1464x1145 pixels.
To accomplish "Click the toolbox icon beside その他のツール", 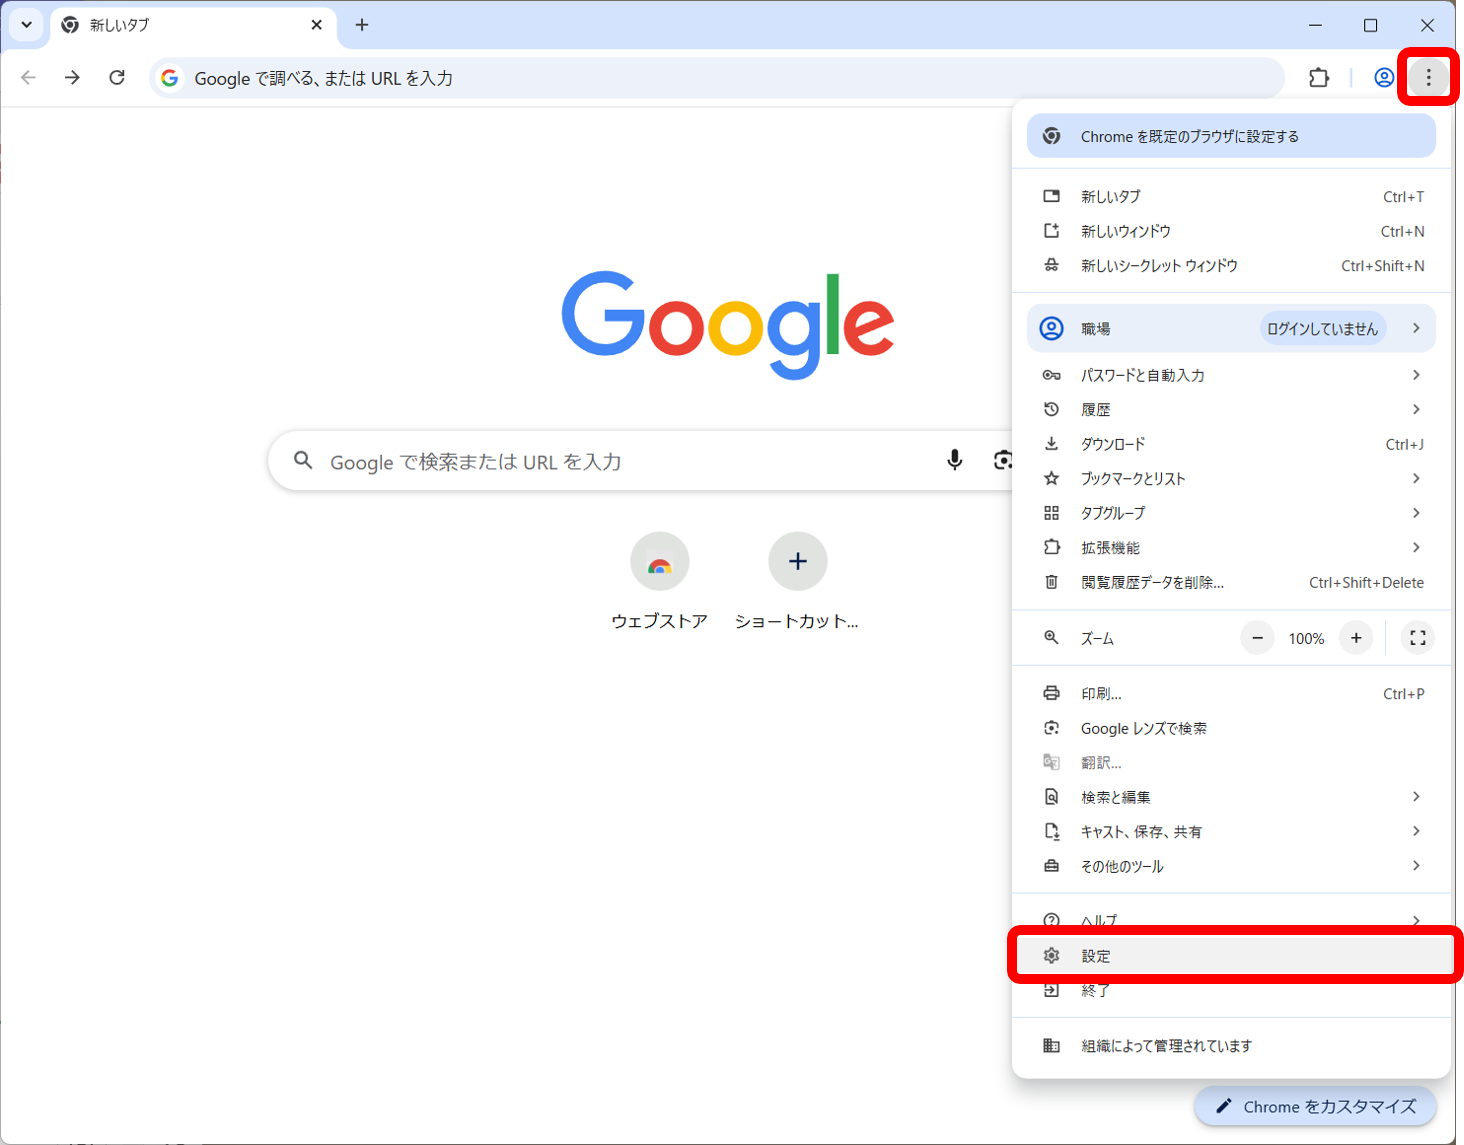I will (x=1051, y=866).
